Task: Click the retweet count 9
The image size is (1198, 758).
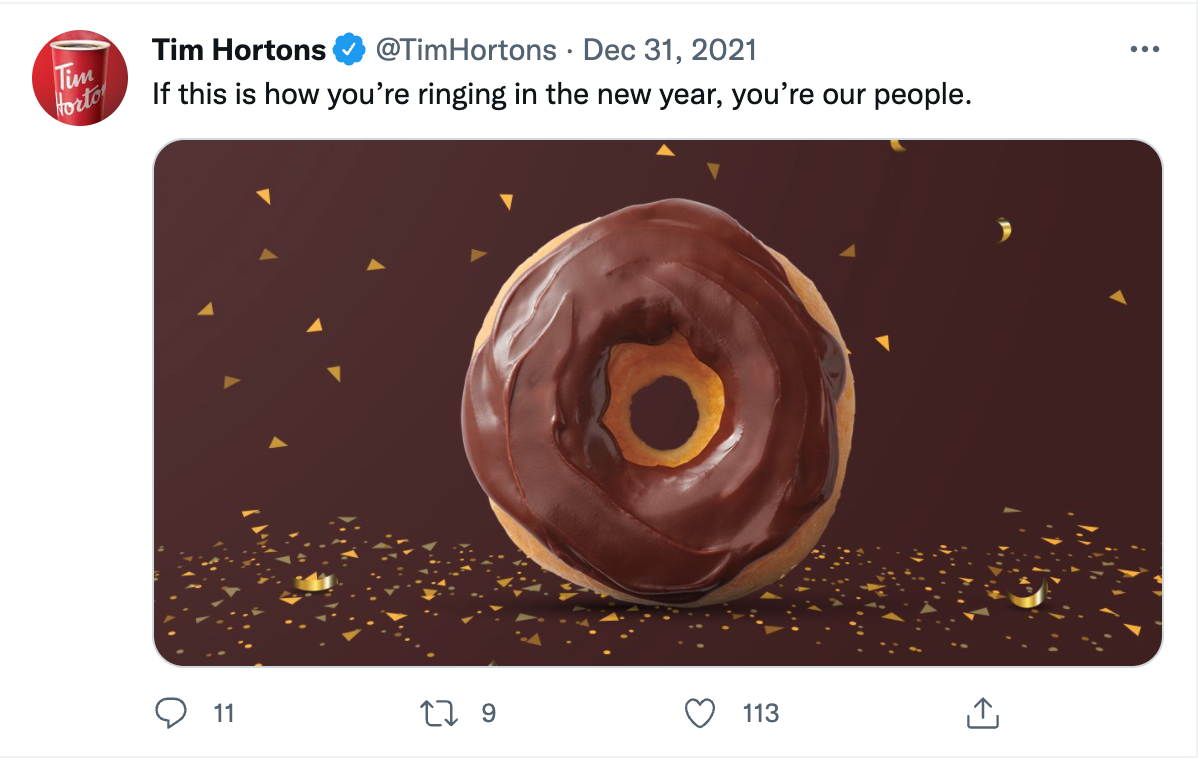Action: [488, 713]
